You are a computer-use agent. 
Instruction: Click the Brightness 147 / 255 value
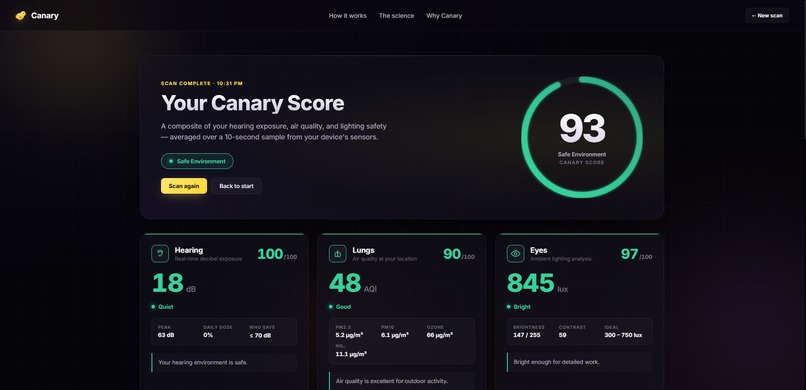tap(527, 335)
